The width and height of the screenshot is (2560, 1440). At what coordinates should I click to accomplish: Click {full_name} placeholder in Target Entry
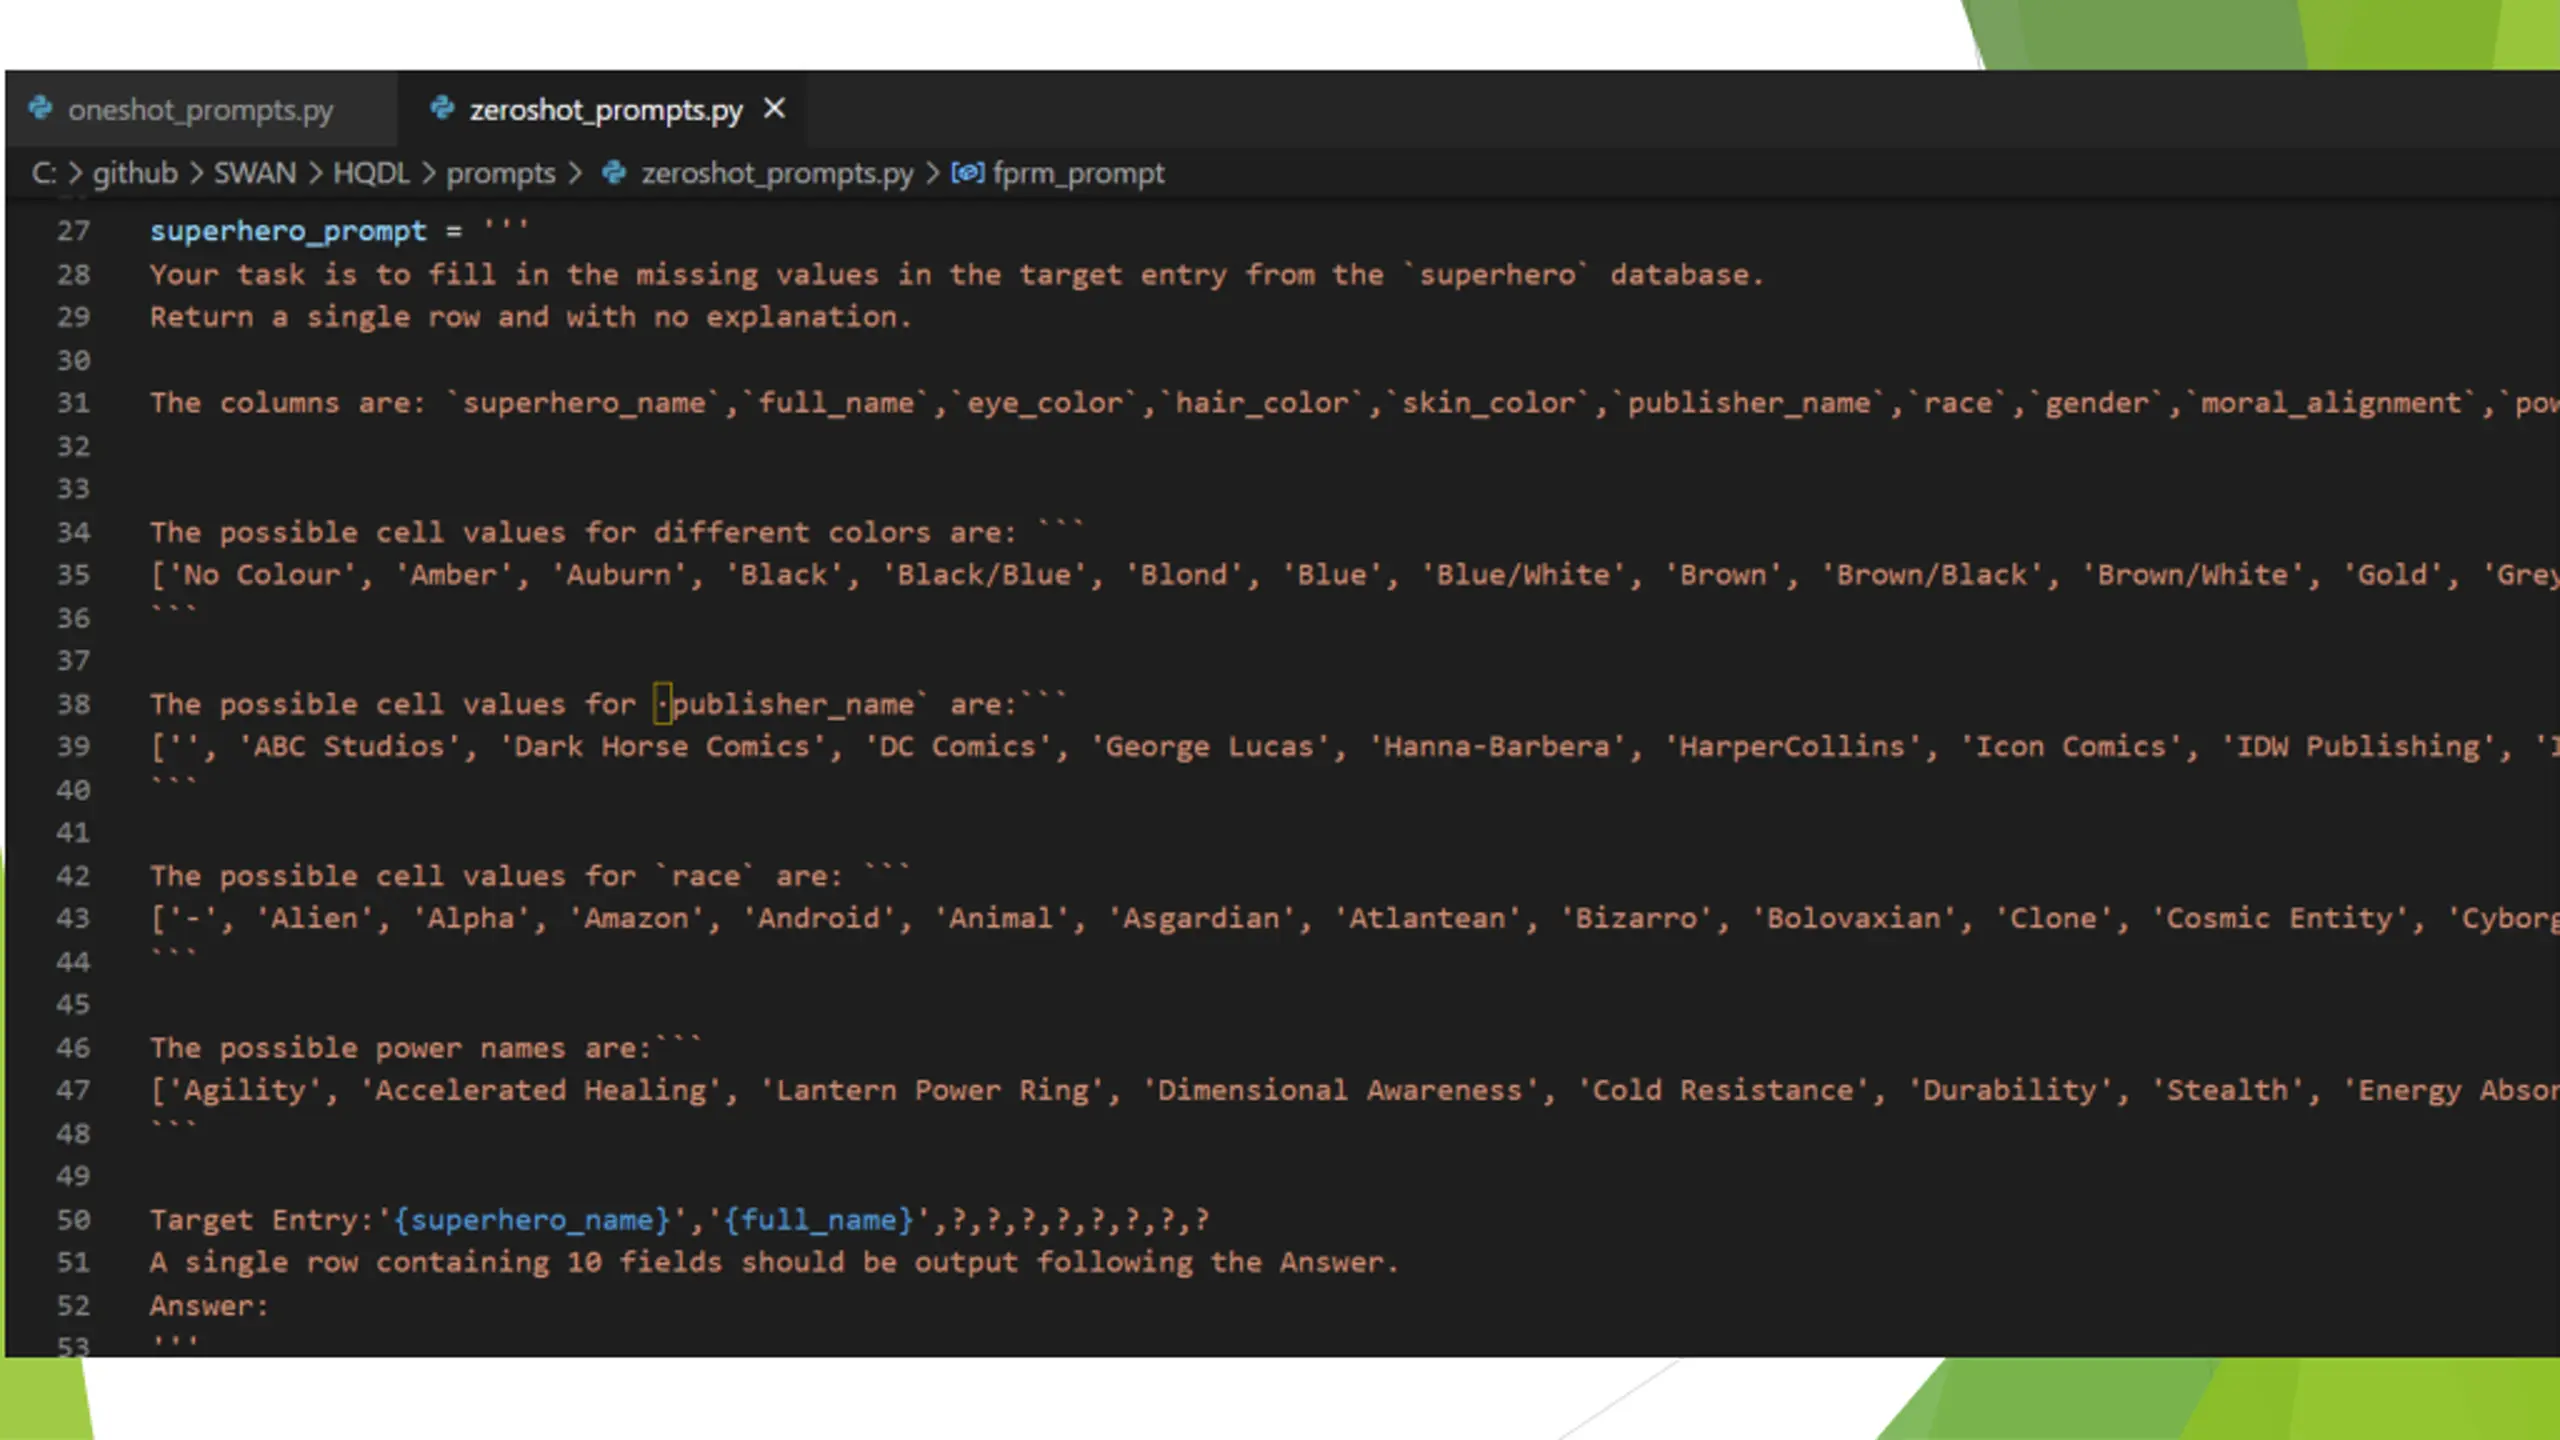coord(817,1221)
